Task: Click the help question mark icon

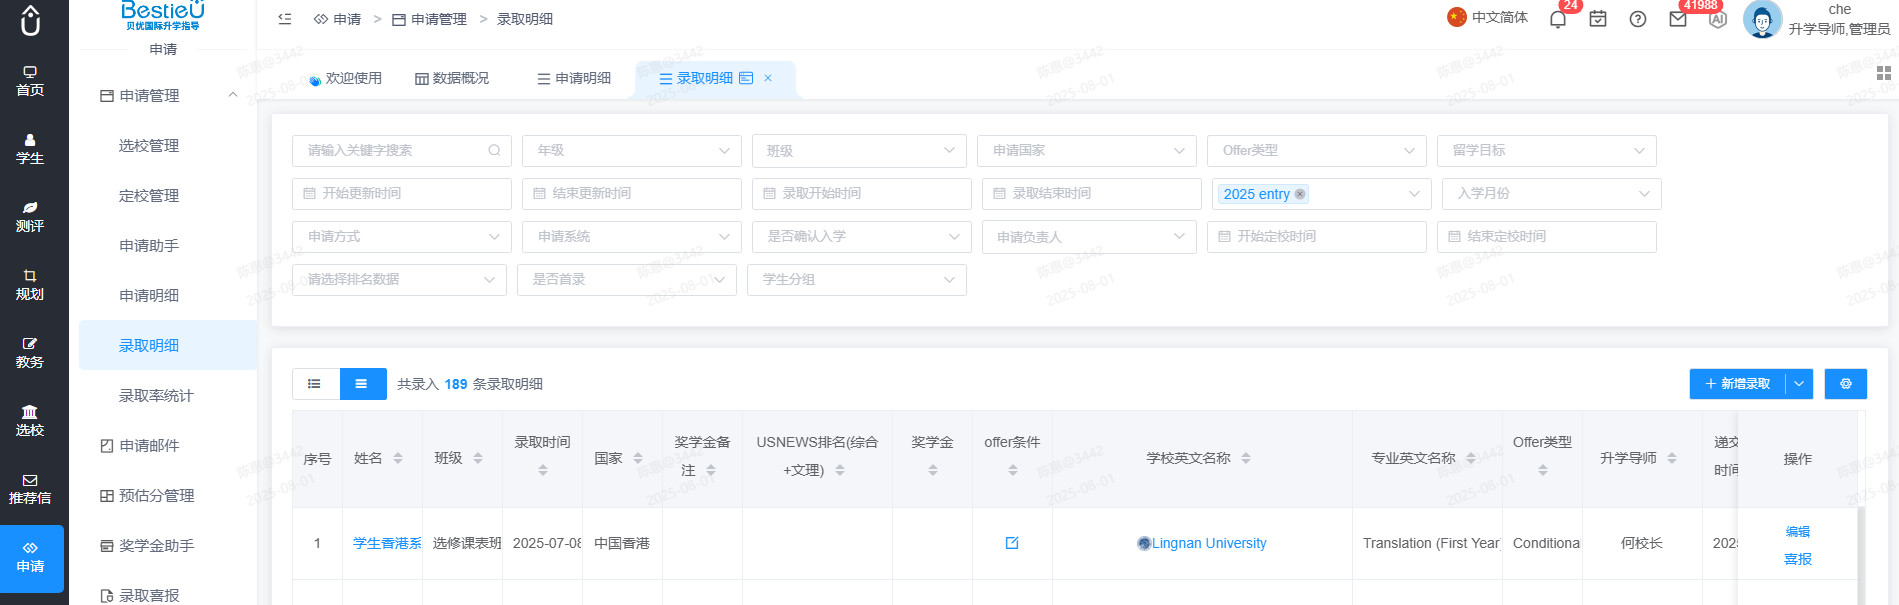Action: tap(1638, 19)
